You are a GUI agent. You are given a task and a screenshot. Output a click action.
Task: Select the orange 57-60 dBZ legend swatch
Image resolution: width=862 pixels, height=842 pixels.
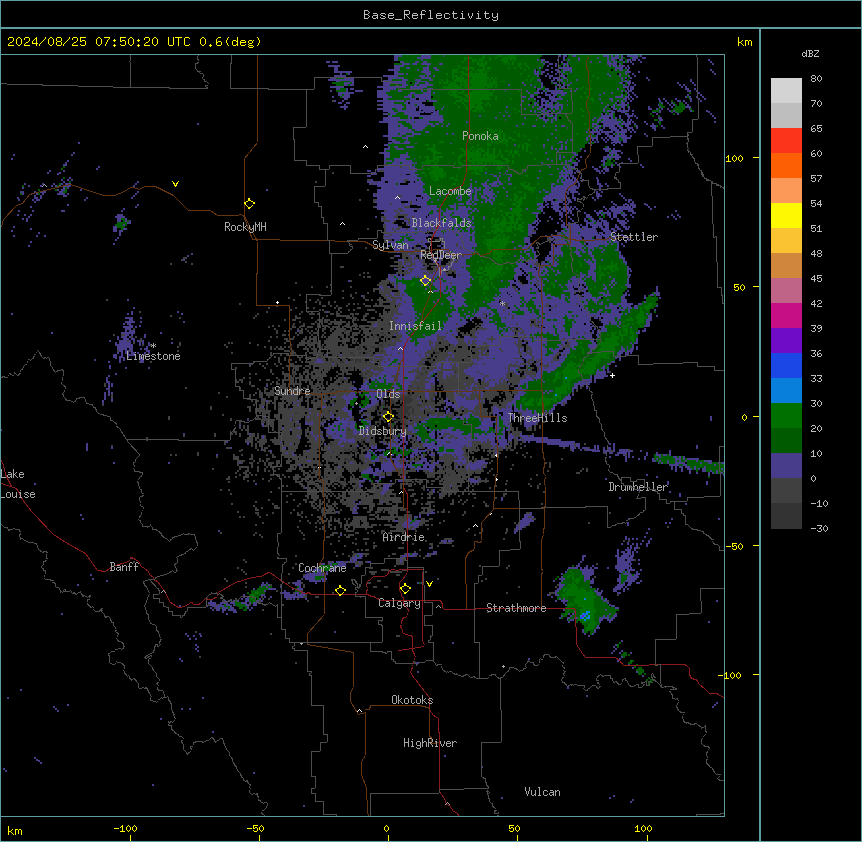coord(786,165)
